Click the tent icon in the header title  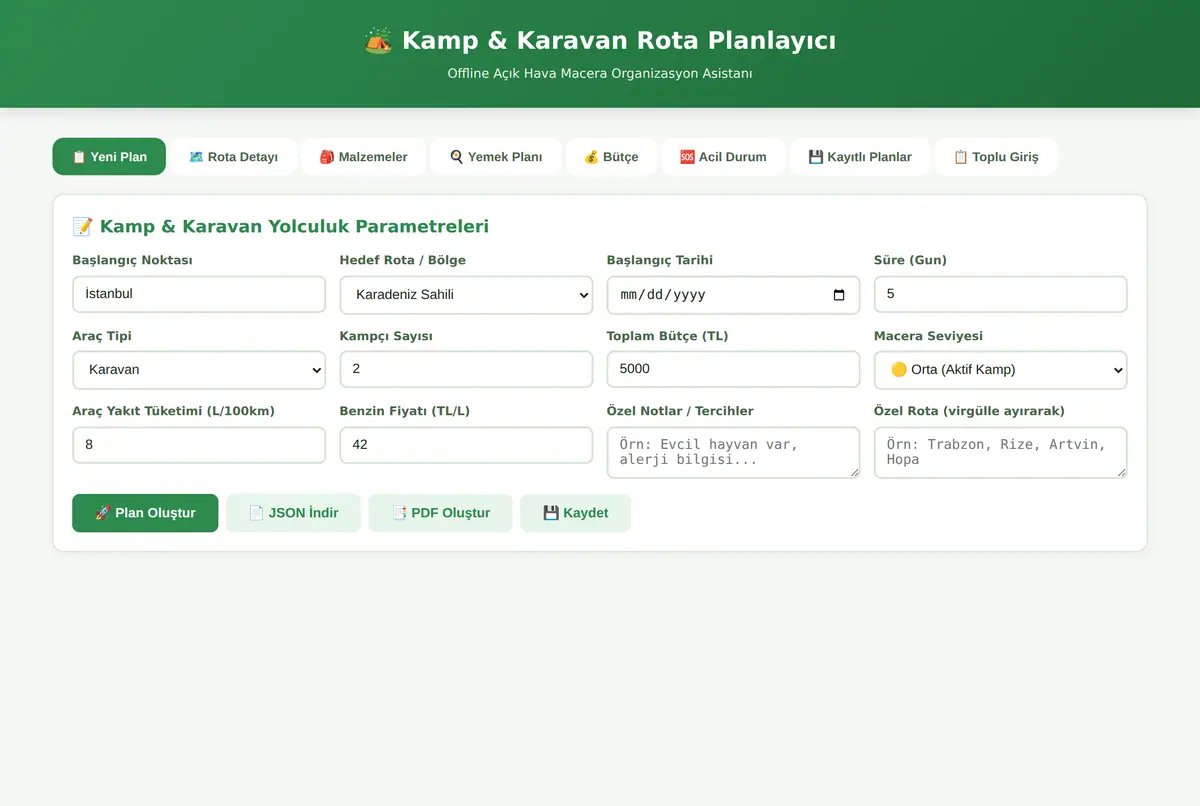coord(378,41)
